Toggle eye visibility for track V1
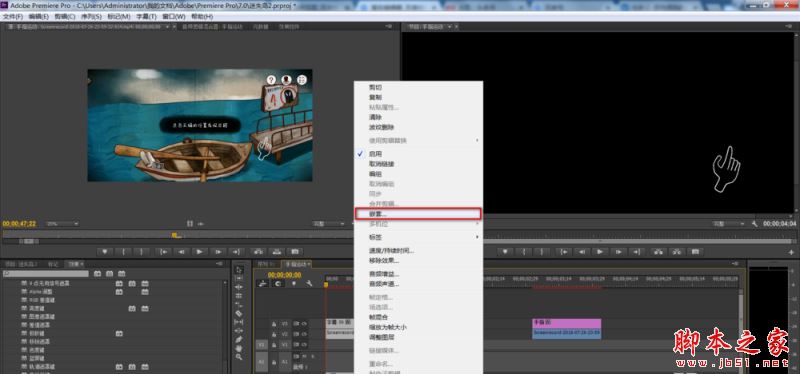The image size is (800, 374). click(304, 344)
